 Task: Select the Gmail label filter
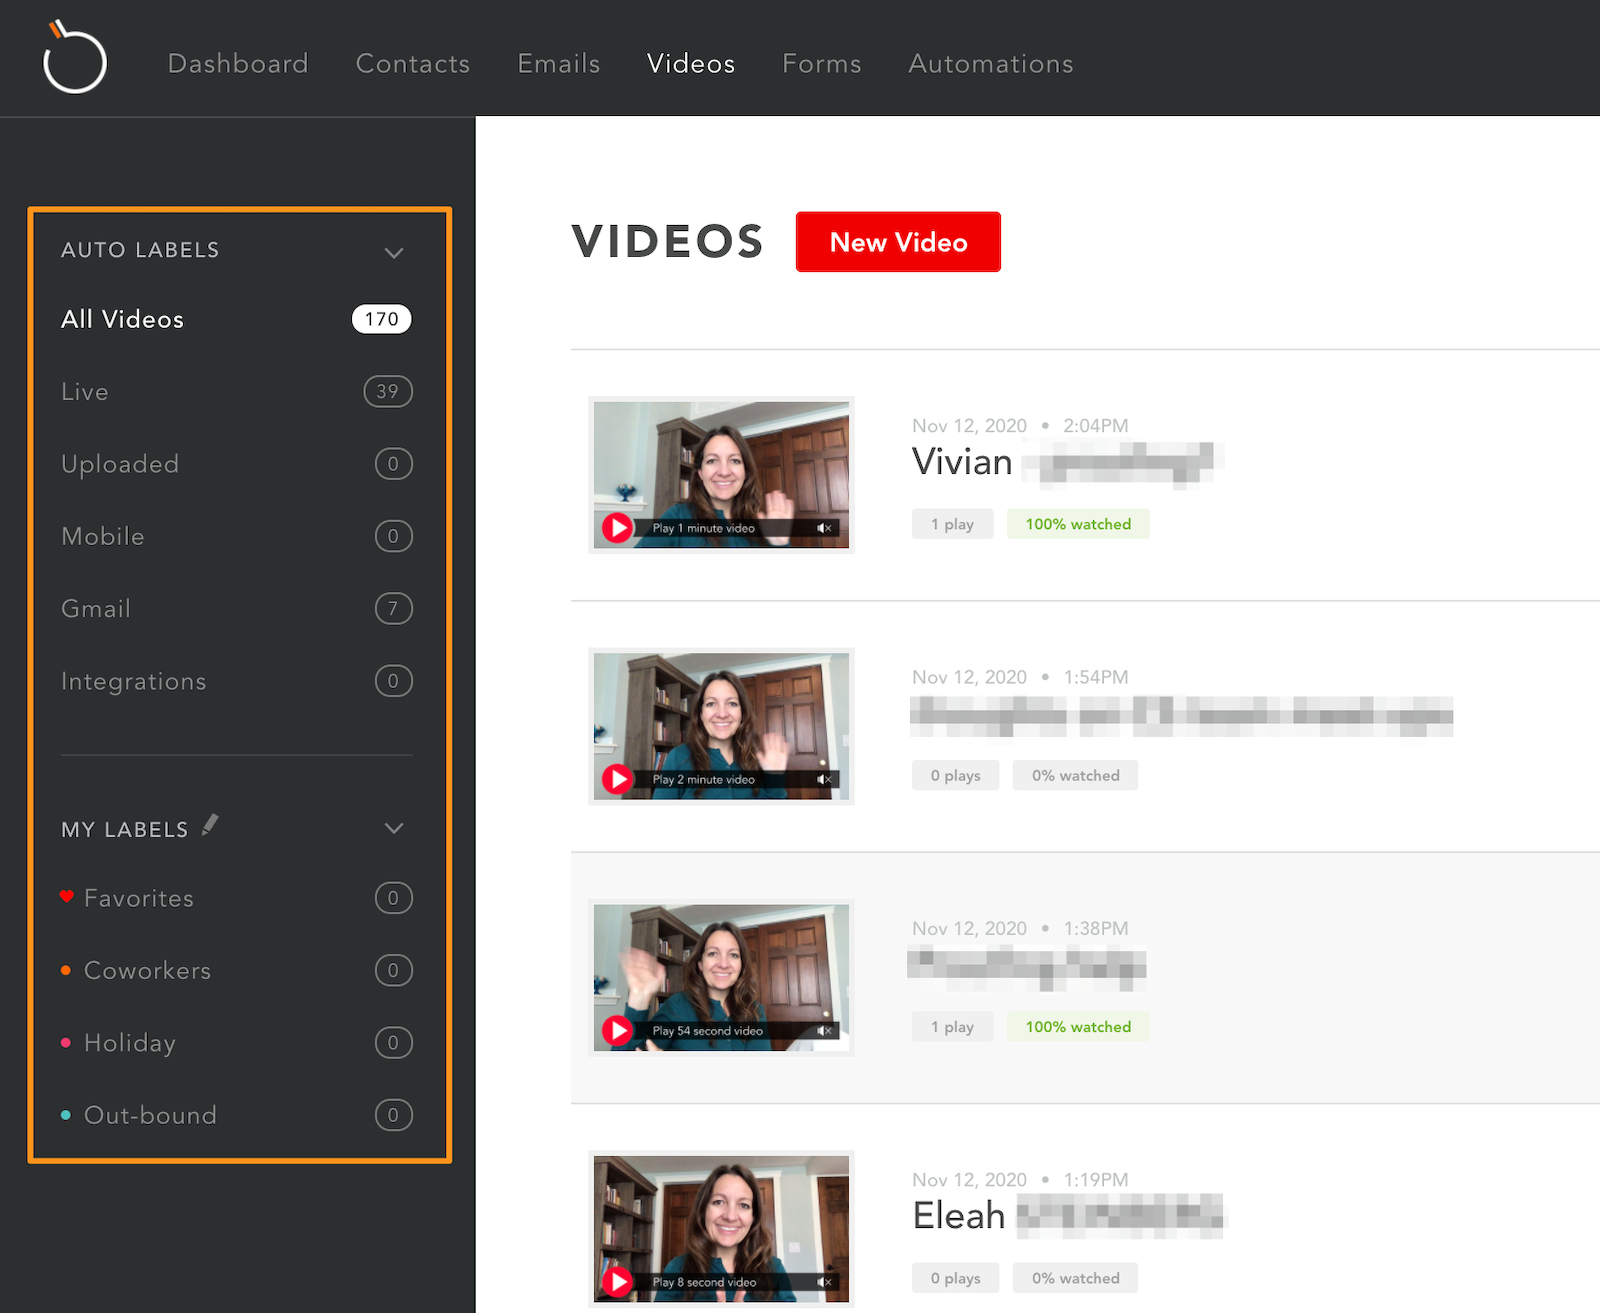[x=95, y=608]
